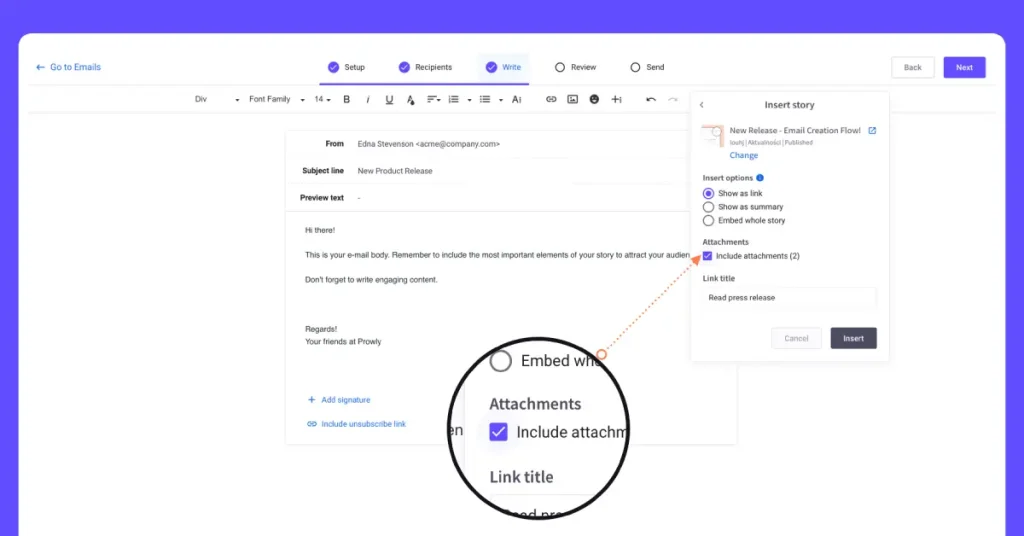Click Change to pick another story
Screen dimensions: 1024x536
tap(744, 155)
